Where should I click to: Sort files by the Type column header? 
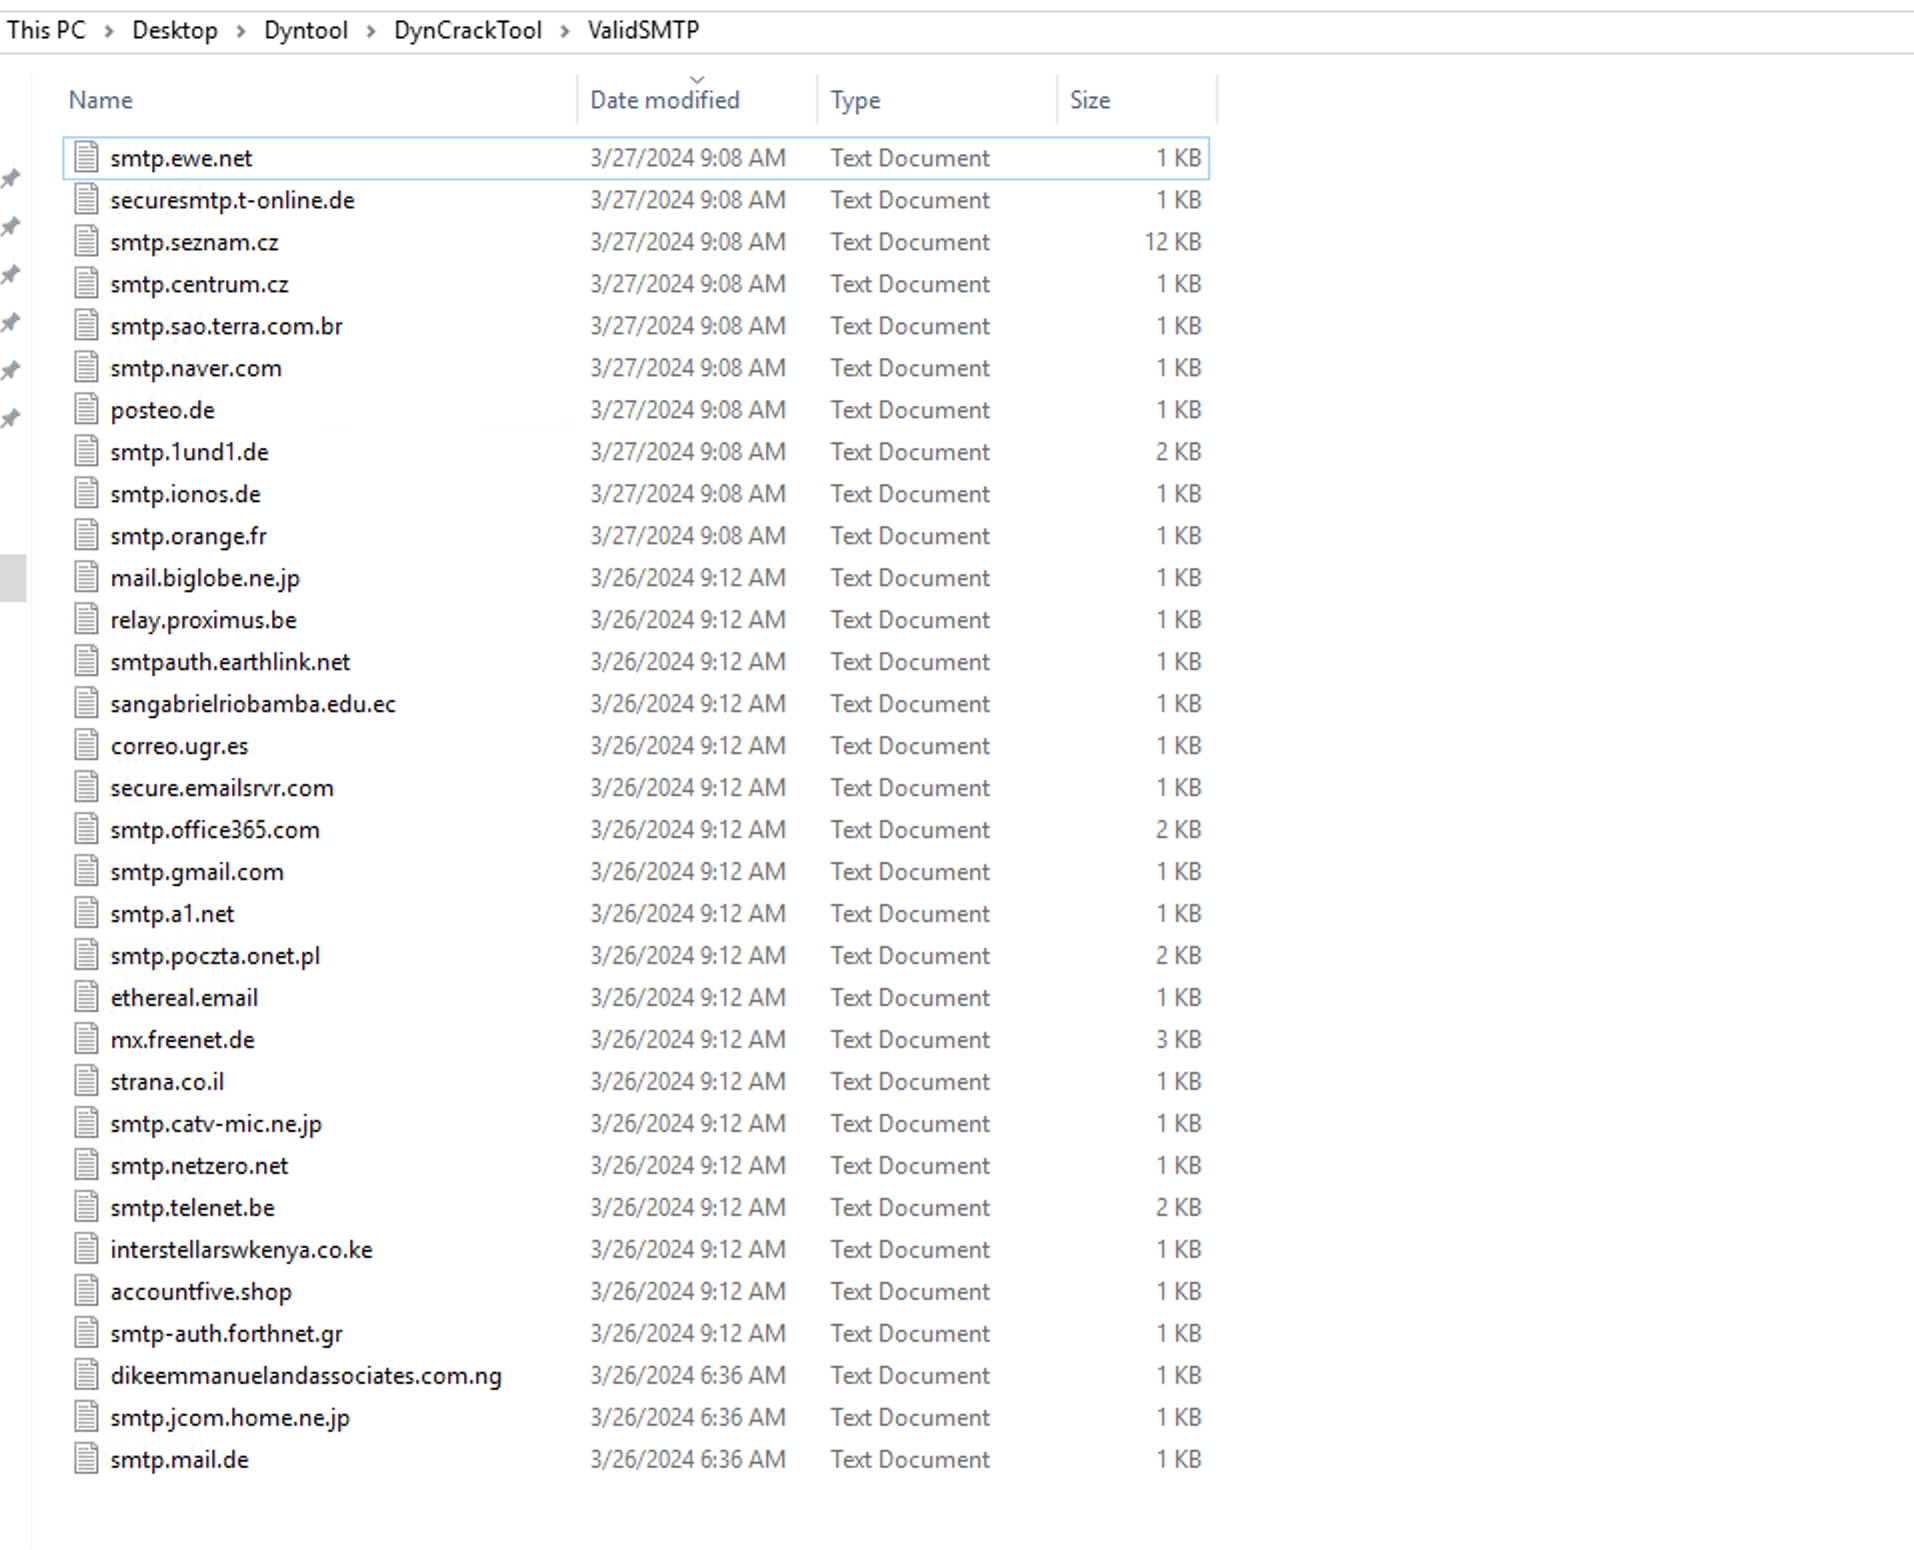(x=855, y=99)
